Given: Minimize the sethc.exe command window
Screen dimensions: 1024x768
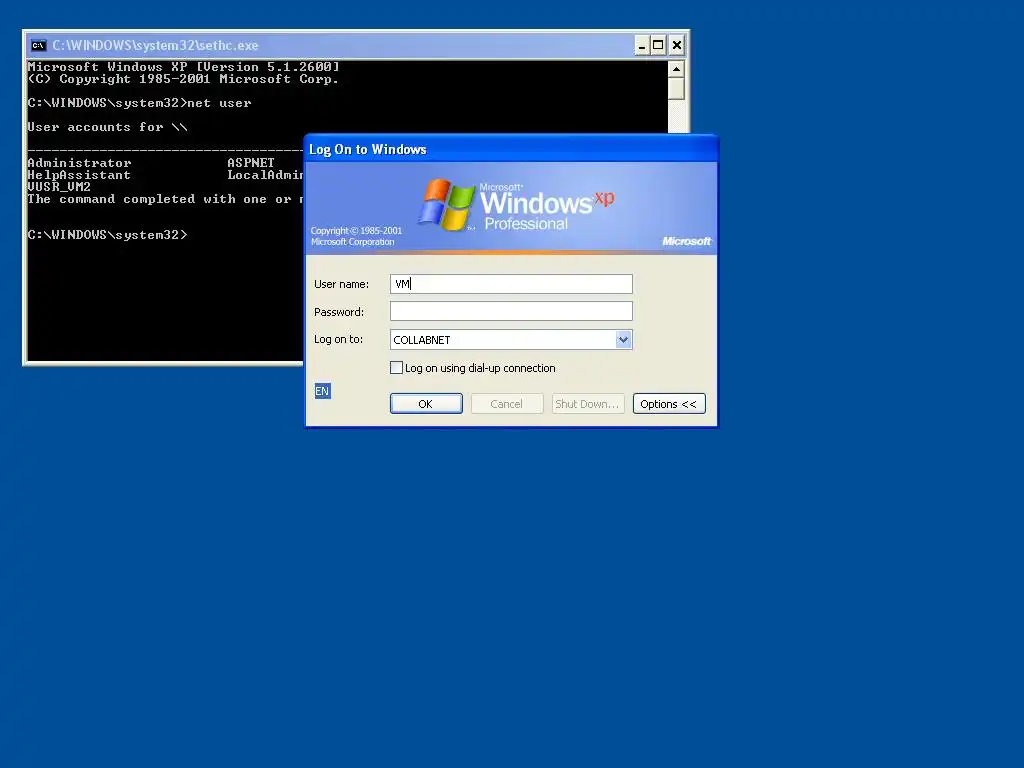Looking at the screenshot, I should tap(642, 45).
